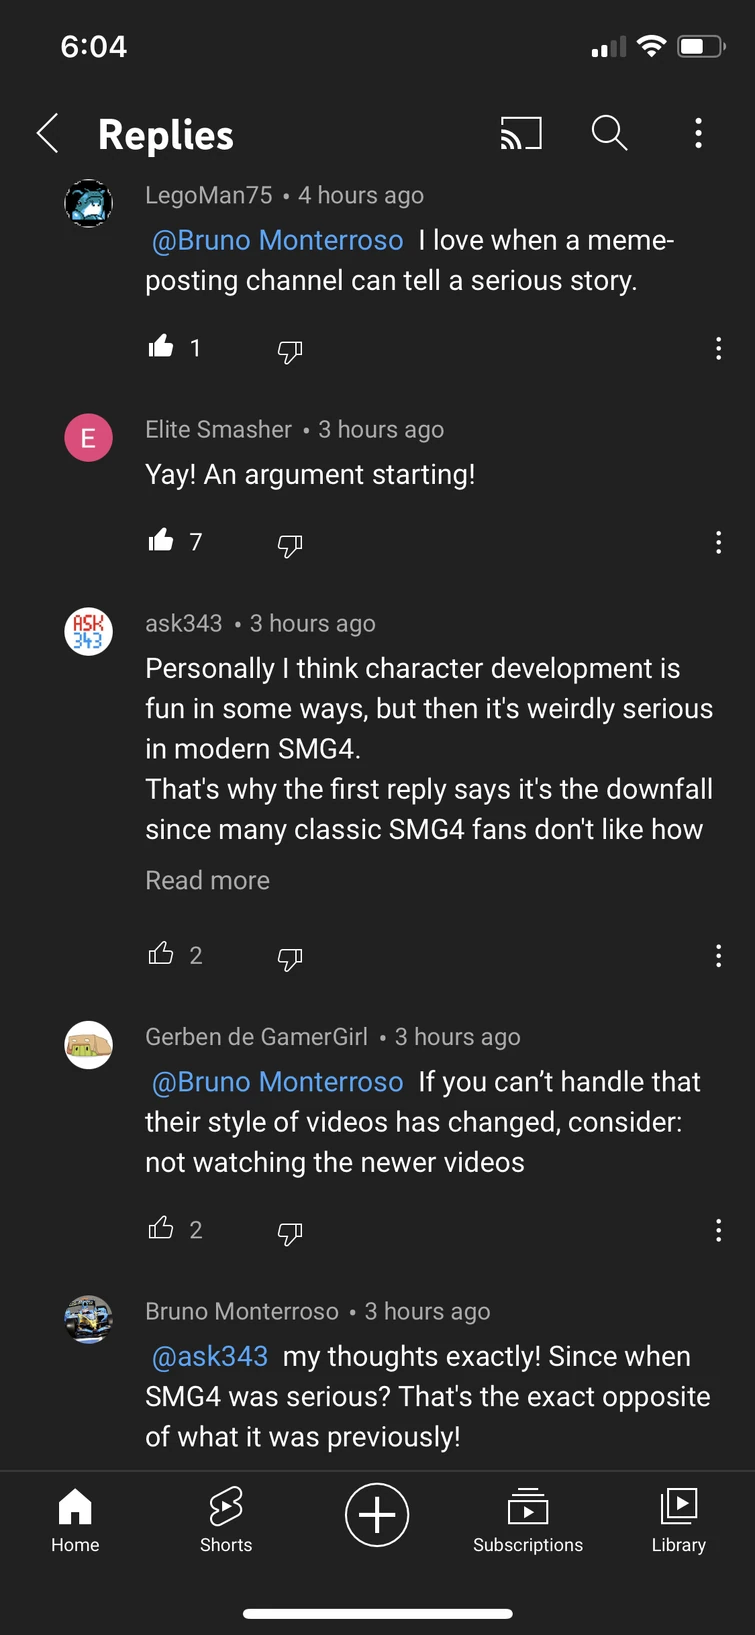Image resolution: width=755 pixels, height=1635 pixels.
Task: Tap the @ask343 mention in Bruno's reply
Action: [x=209, y=1356]
